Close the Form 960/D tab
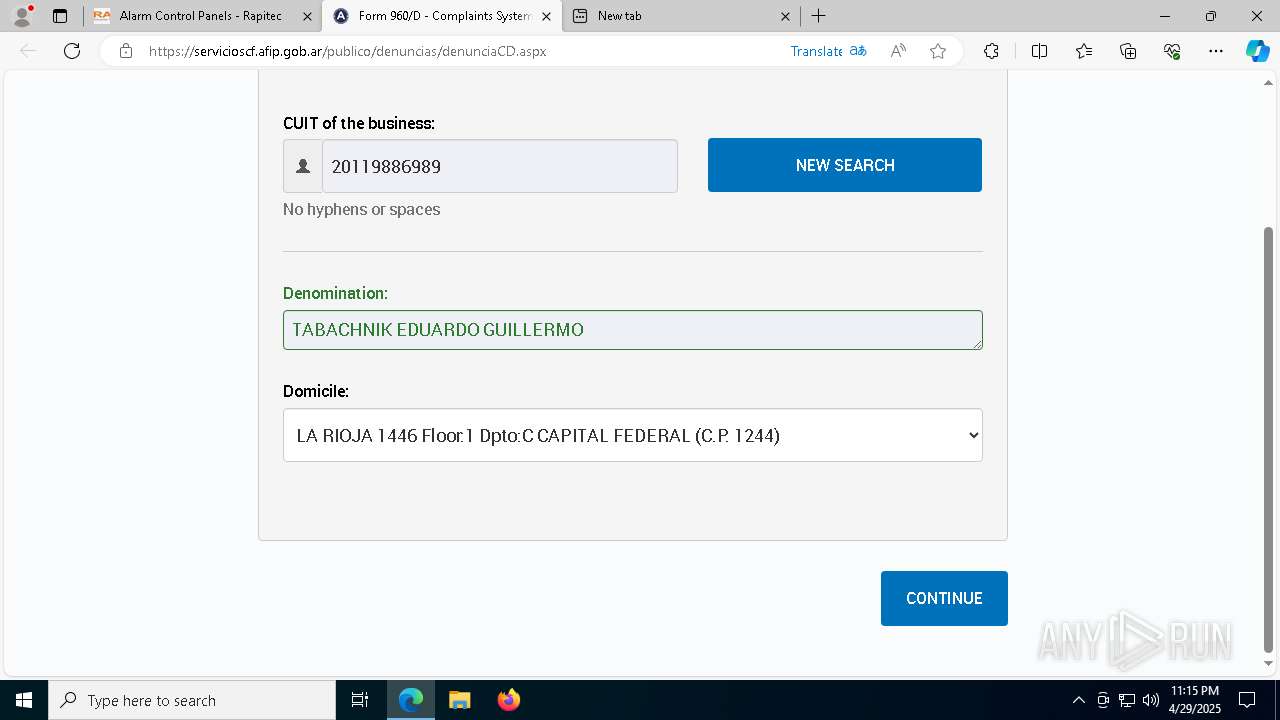This screenshot has height=720, width=1280. click(546, 16)
